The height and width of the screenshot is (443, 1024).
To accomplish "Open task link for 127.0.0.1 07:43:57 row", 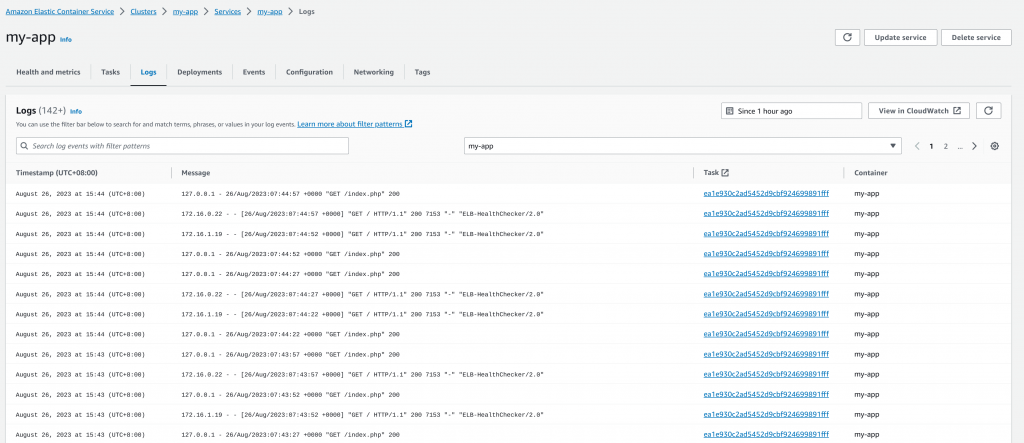I will click(x=766, y=354).
